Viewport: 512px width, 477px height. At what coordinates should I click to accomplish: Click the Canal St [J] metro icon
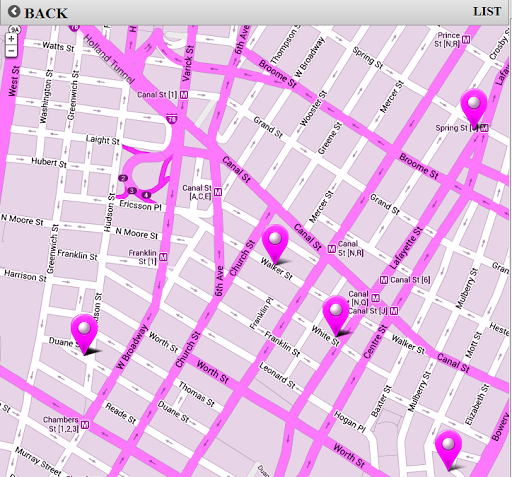point(394,311)
